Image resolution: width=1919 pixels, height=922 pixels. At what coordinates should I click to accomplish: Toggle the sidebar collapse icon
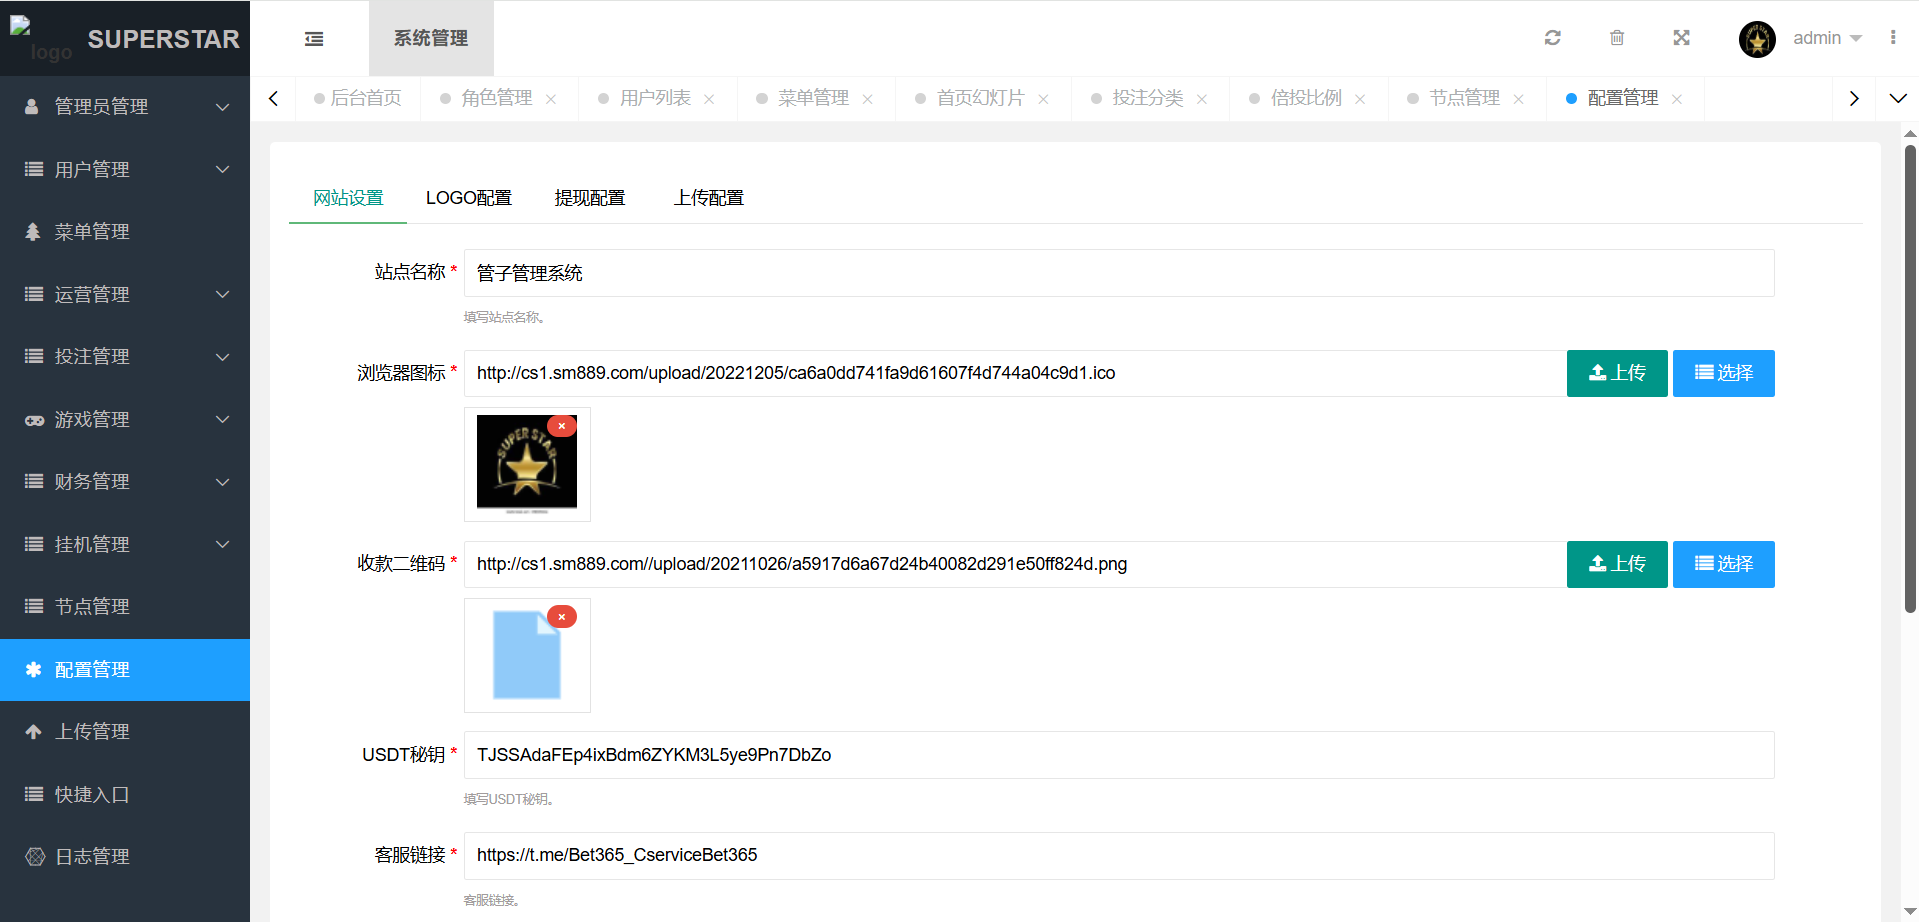coord(314,39)
